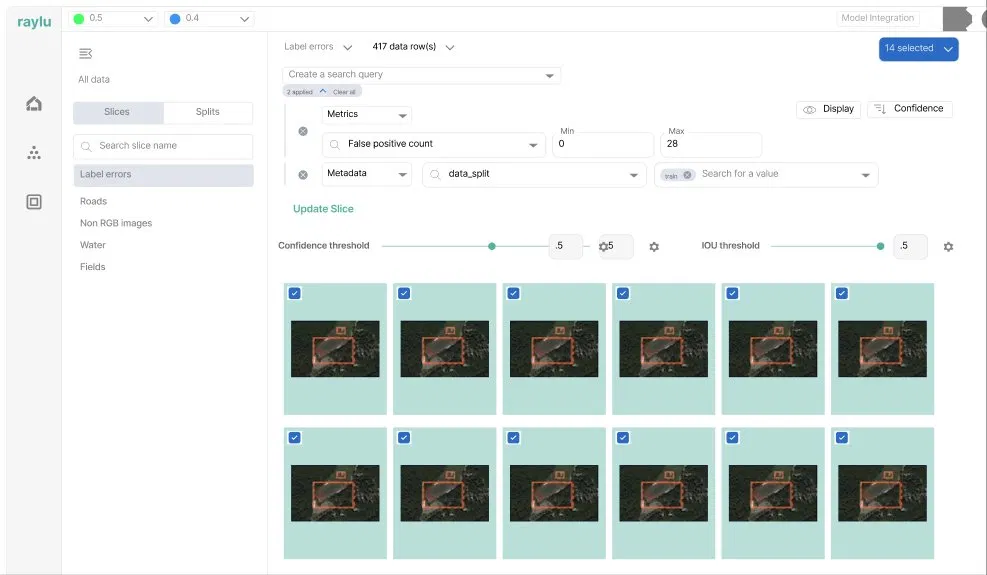Toggle checkbox on first image in top row
The height and width of the screenshot is (575, 987).
tap(295, 293)
